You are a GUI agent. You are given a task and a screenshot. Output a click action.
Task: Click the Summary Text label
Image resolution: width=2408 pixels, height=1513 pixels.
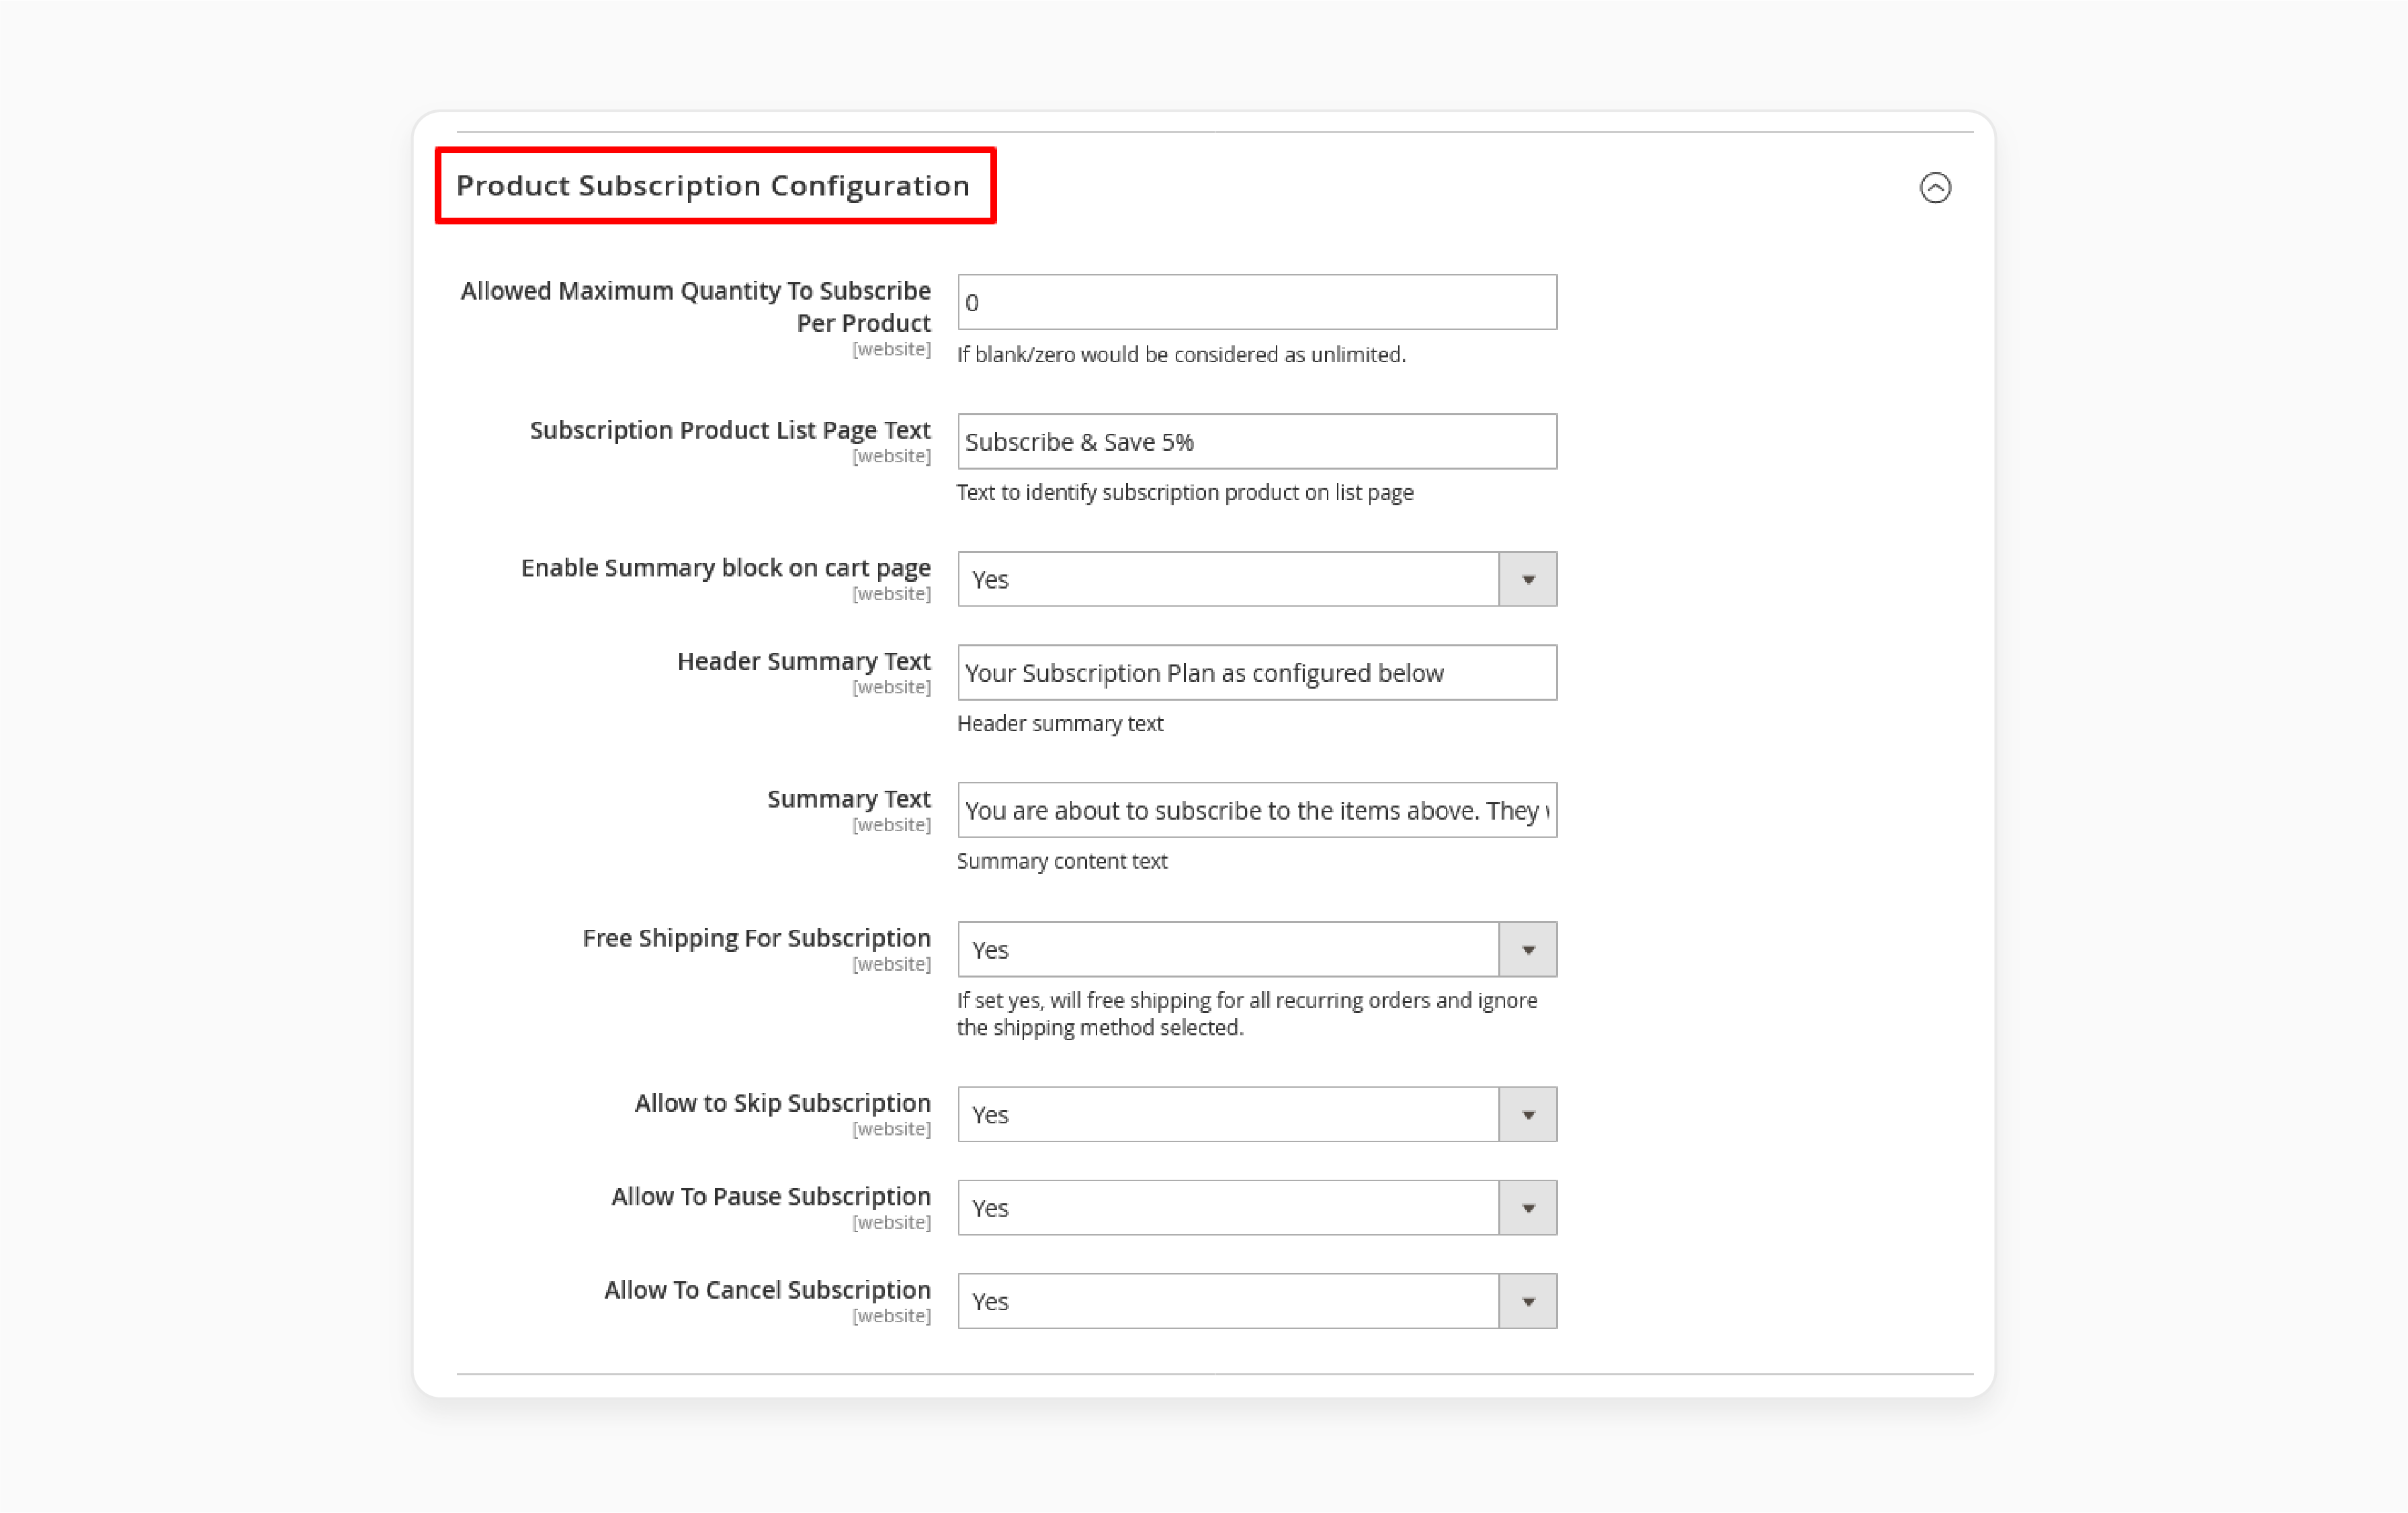(x=849, y=799)
